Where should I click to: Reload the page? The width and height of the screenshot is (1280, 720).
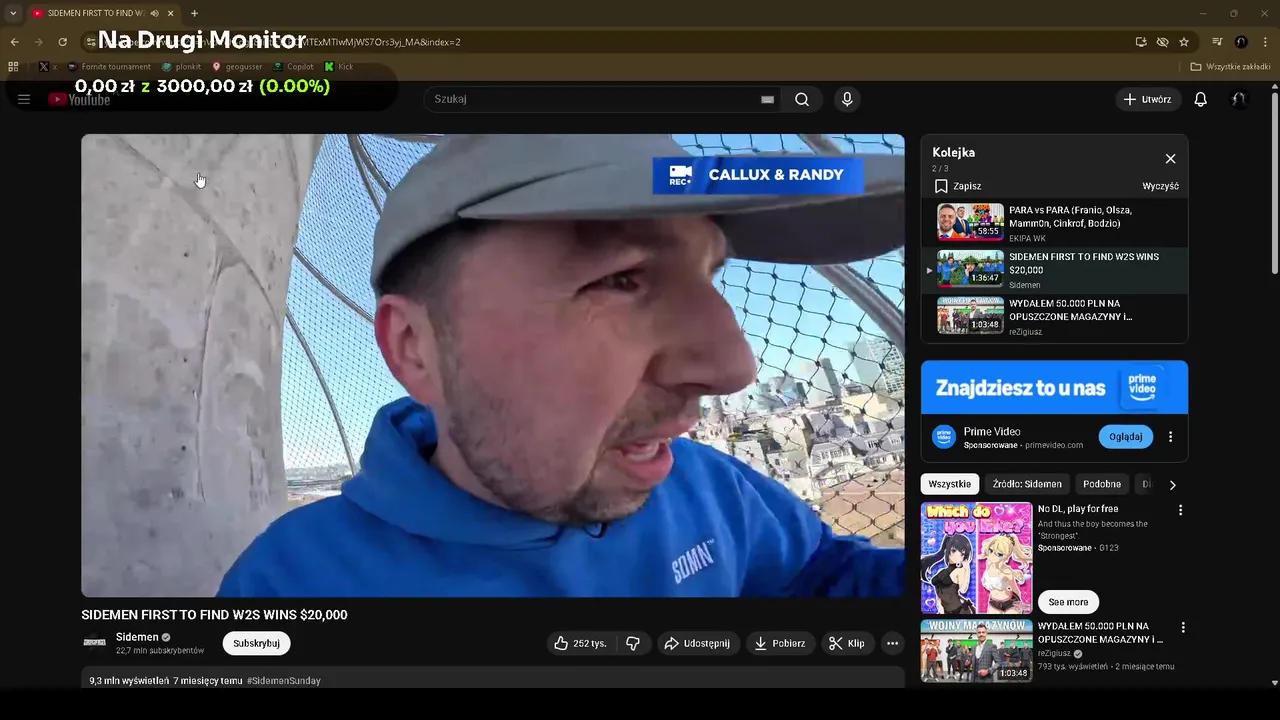(62, 42)
